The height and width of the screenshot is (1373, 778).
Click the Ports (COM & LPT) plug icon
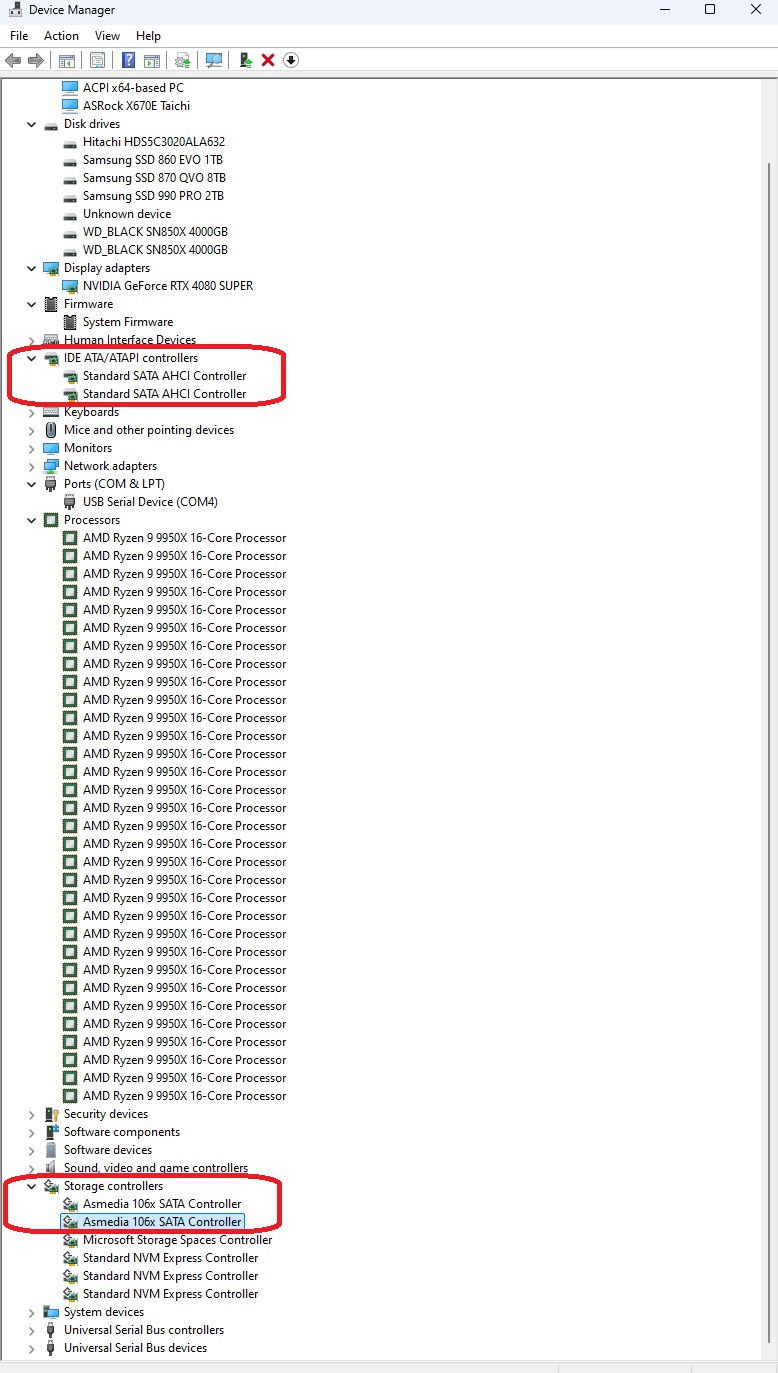pyautogui.click(x=51, y=484)
